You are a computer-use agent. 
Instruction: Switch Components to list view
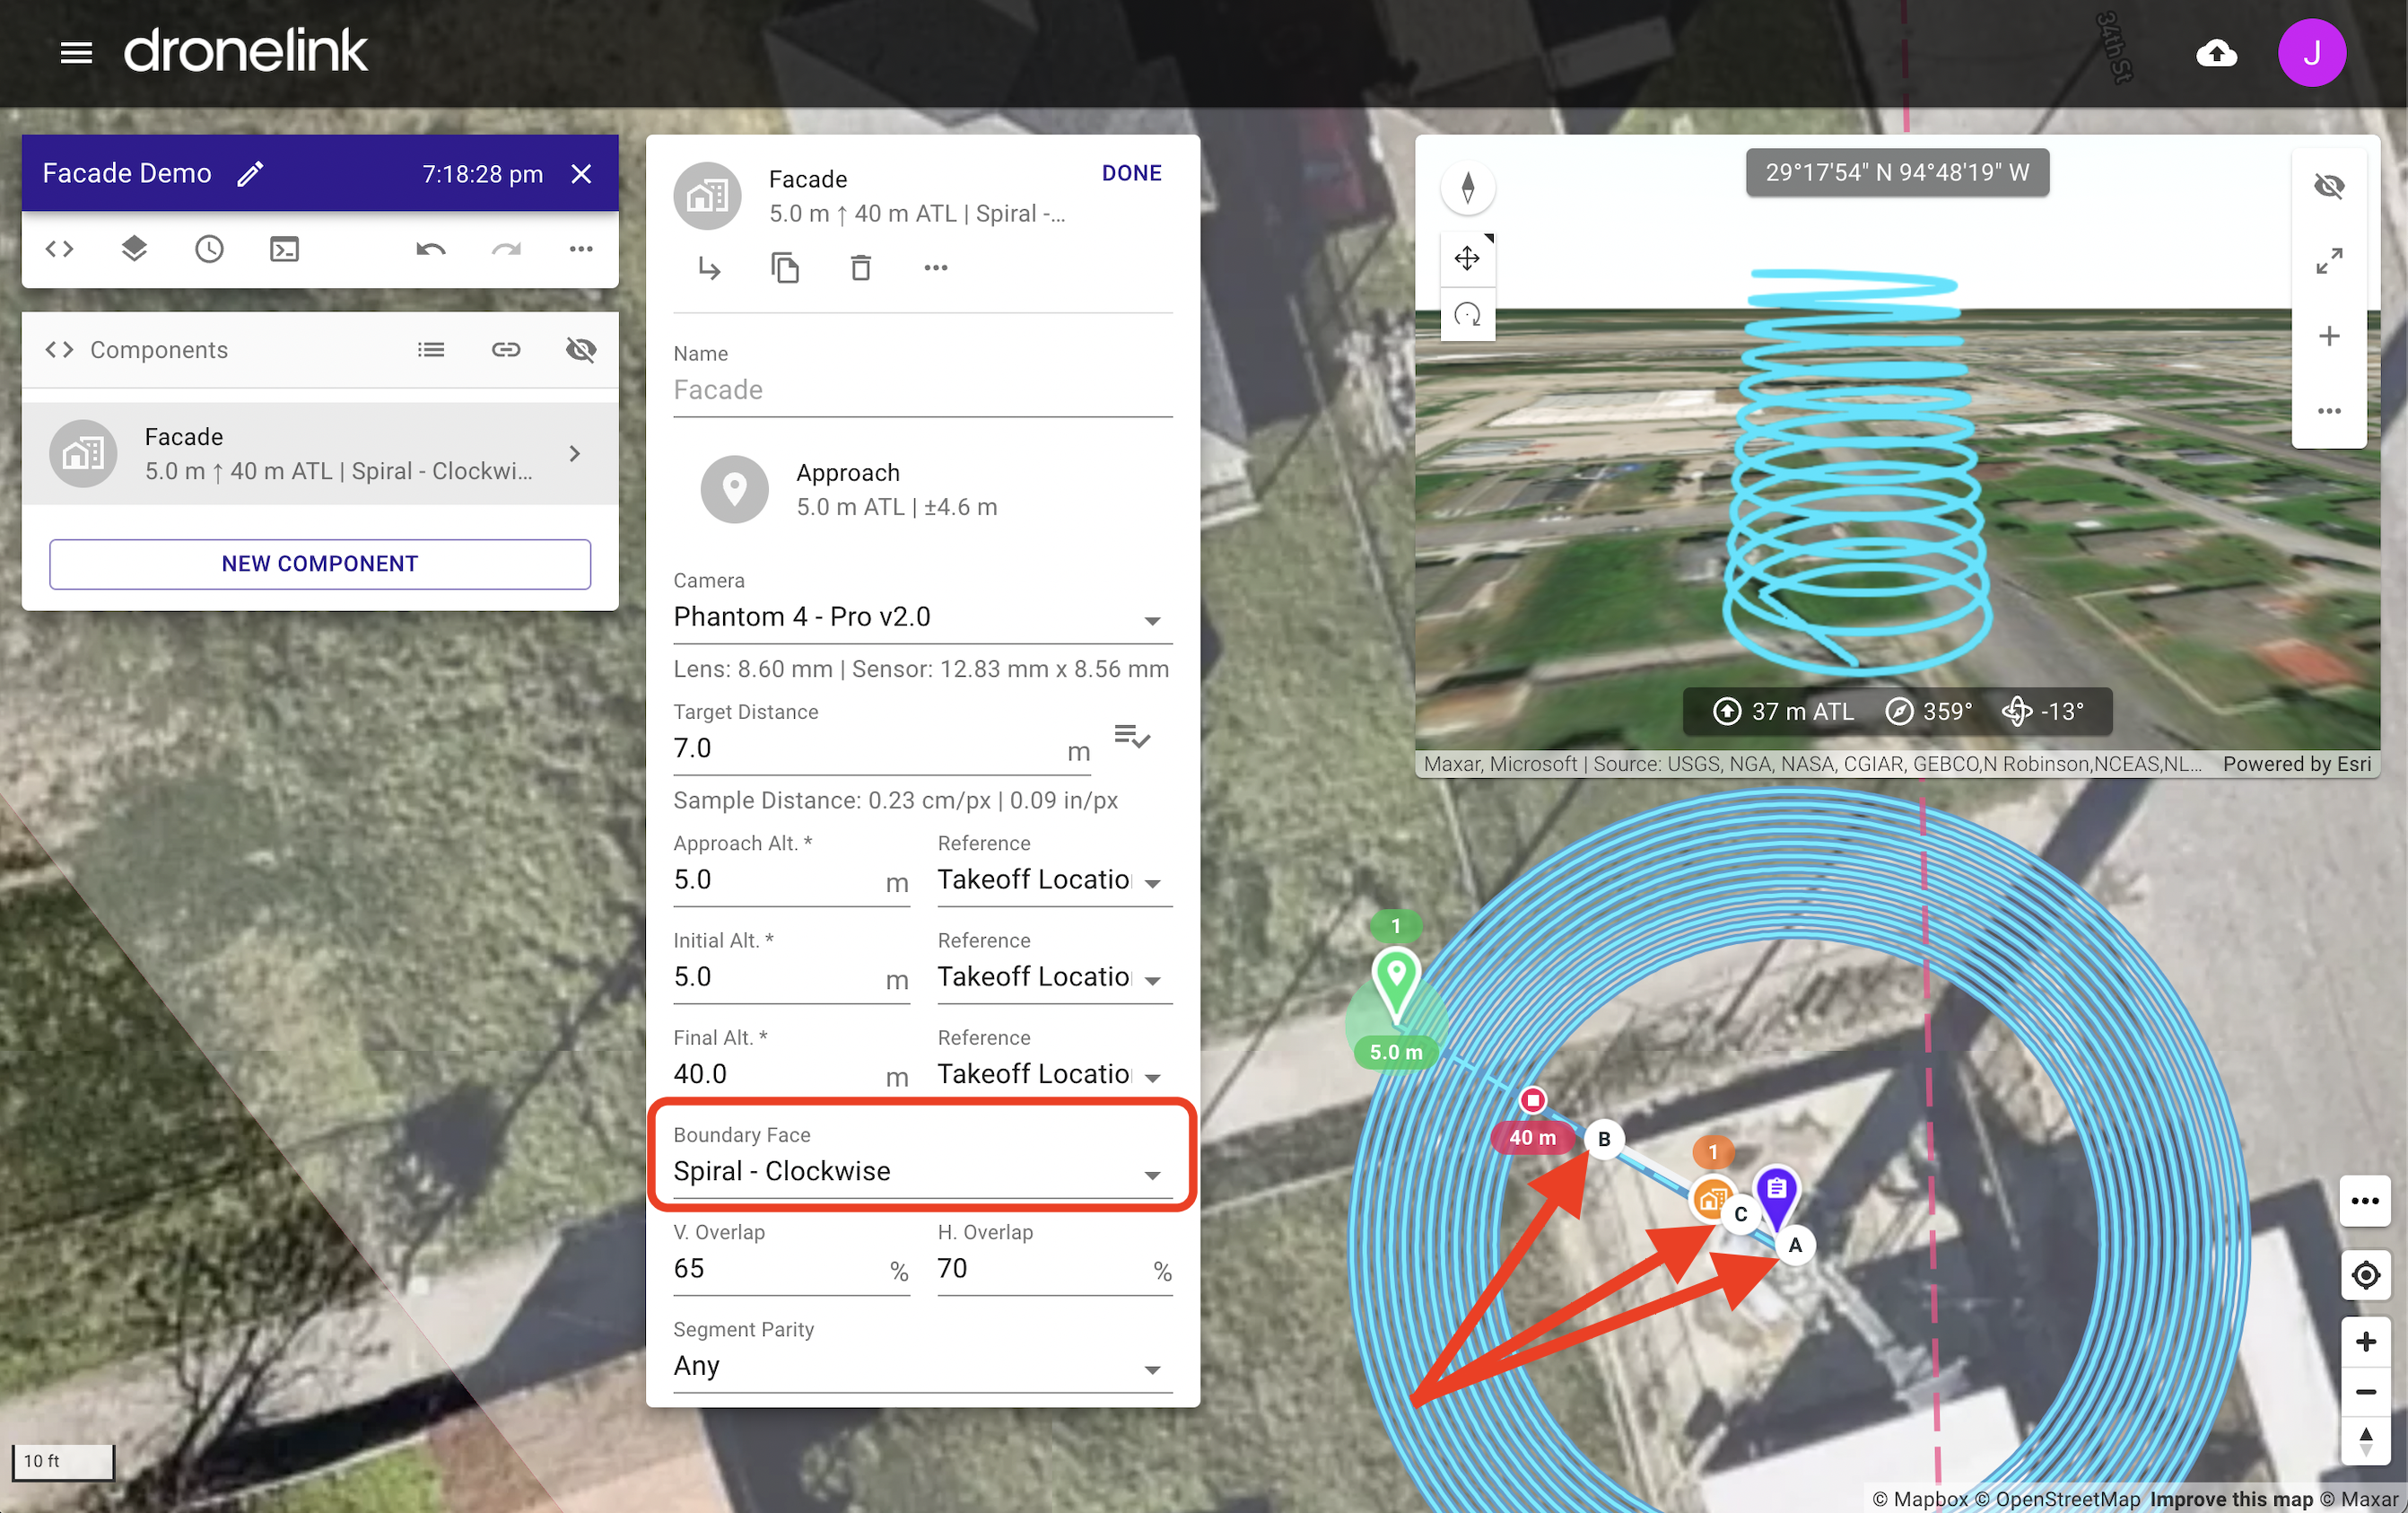(x=431, y=349)
